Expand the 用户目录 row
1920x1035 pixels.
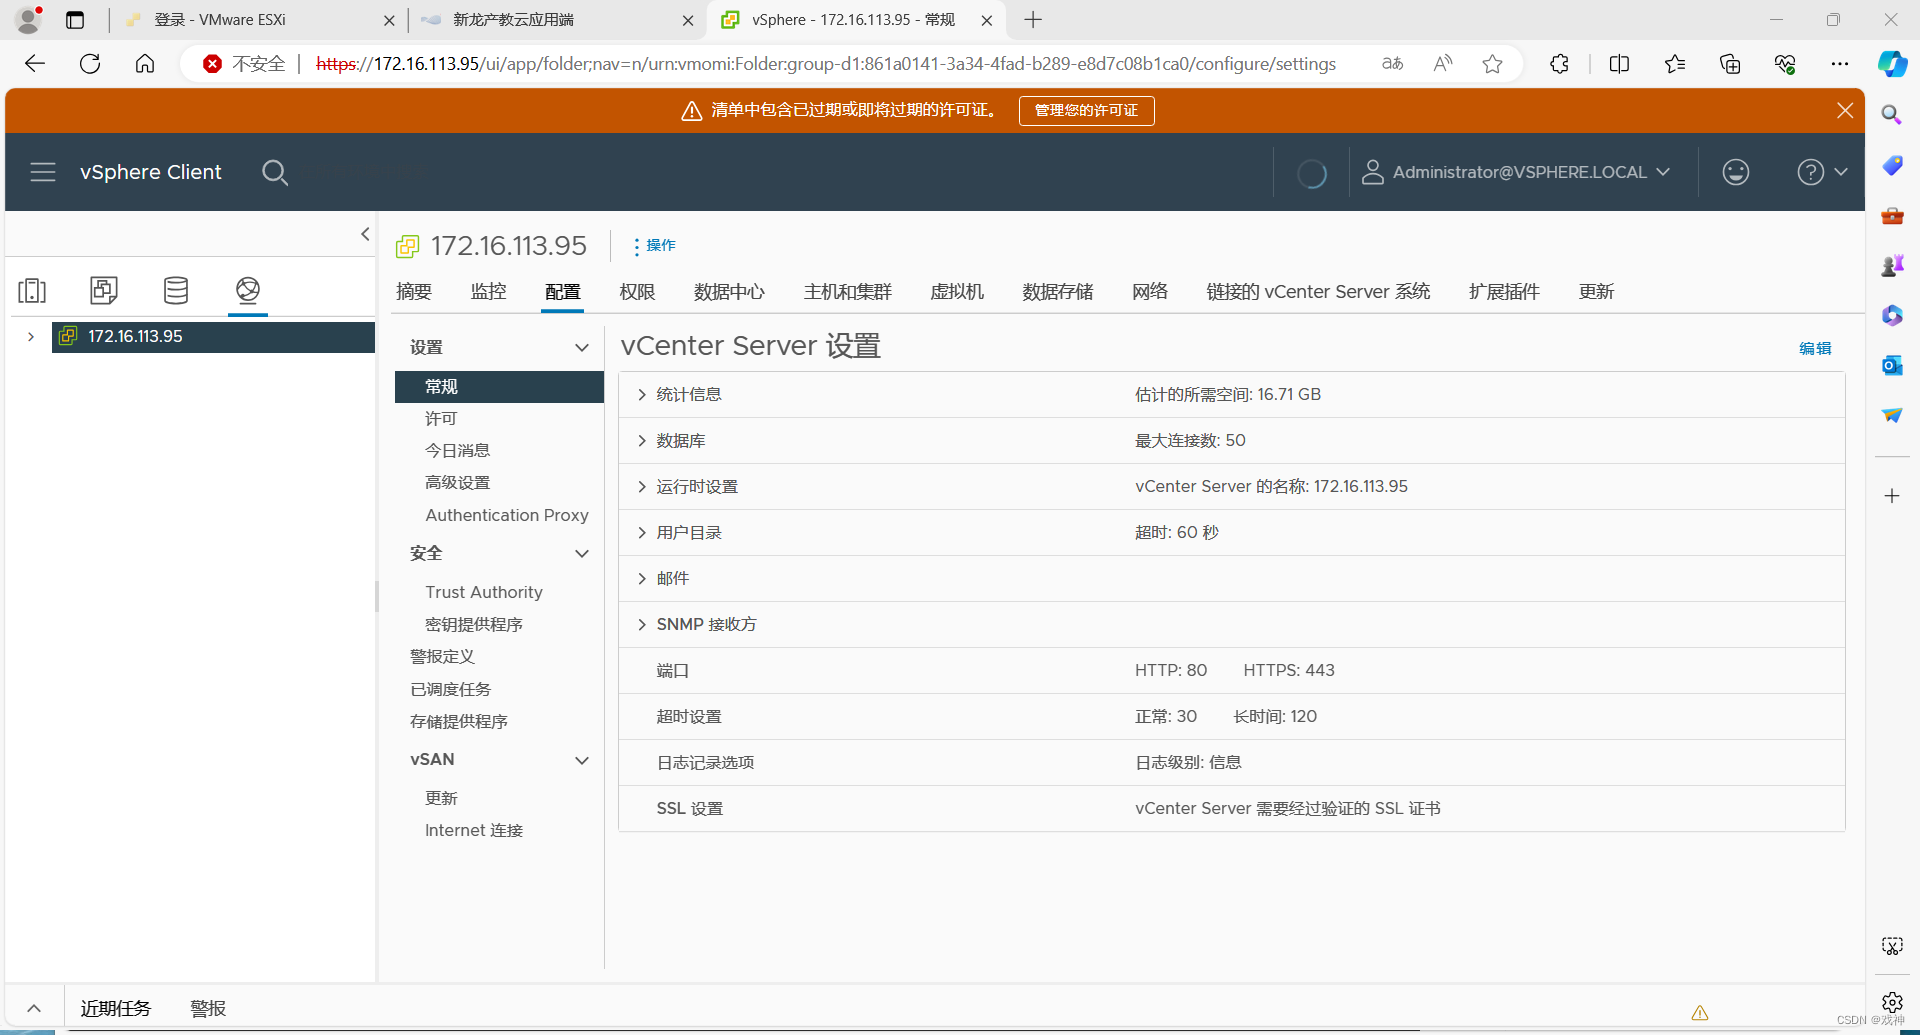click(x=642, y=532)
